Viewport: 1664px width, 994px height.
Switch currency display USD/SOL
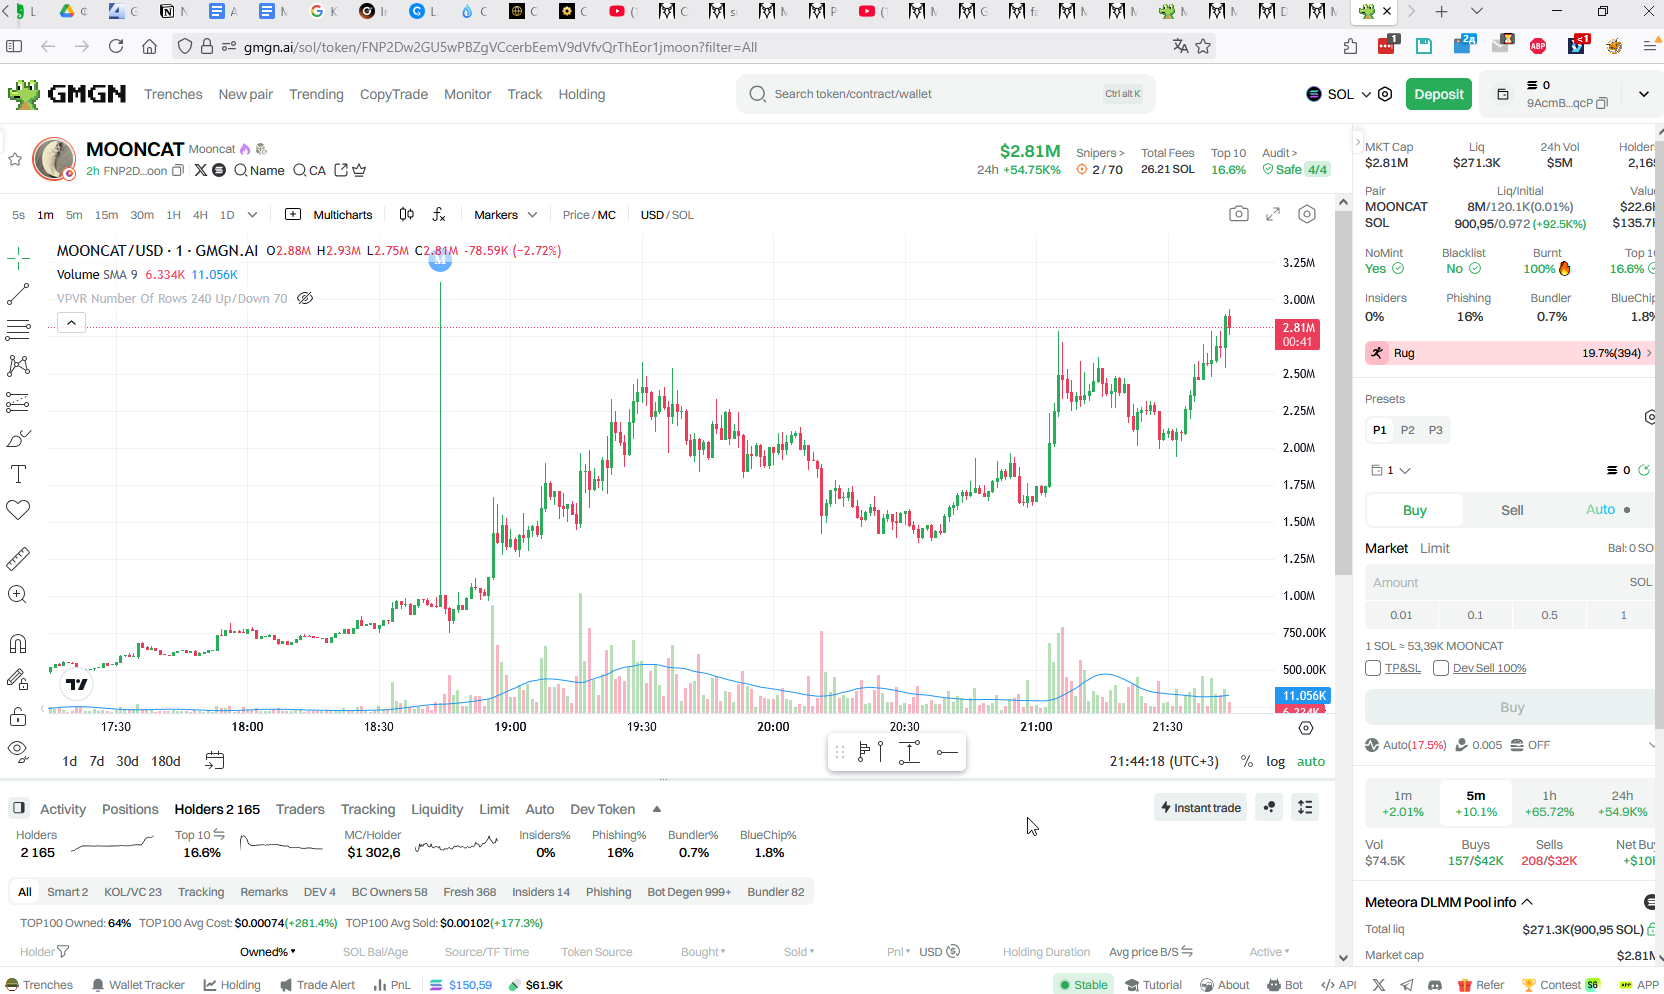pos(667,215)
